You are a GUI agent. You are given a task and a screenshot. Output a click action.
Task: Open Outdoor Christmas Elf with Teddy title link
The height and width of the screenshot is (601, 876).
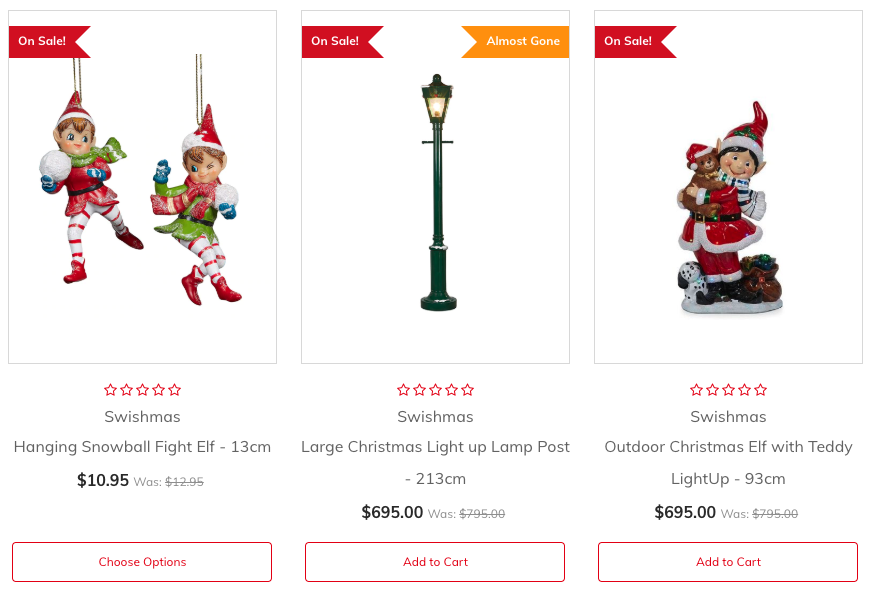click(728, 462)
